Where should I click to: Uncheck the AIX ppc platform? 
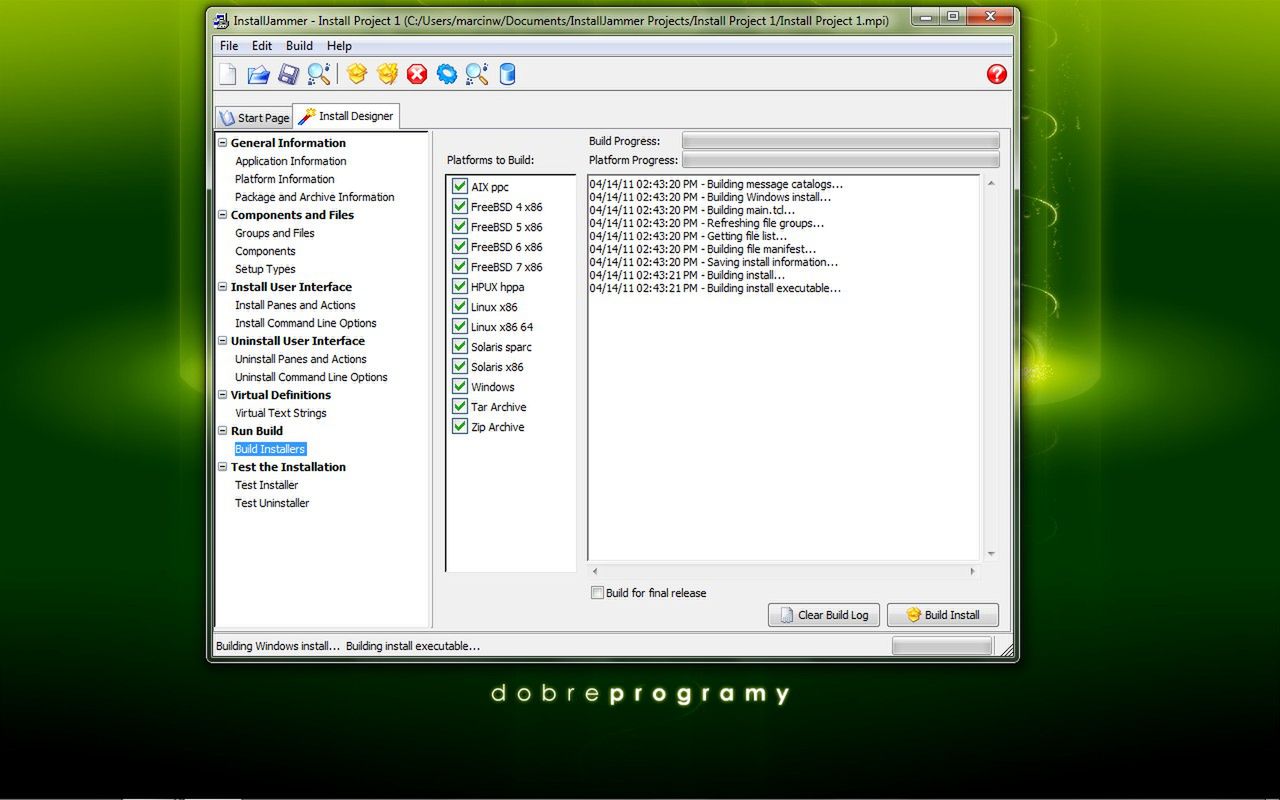(x=460, y=186)
